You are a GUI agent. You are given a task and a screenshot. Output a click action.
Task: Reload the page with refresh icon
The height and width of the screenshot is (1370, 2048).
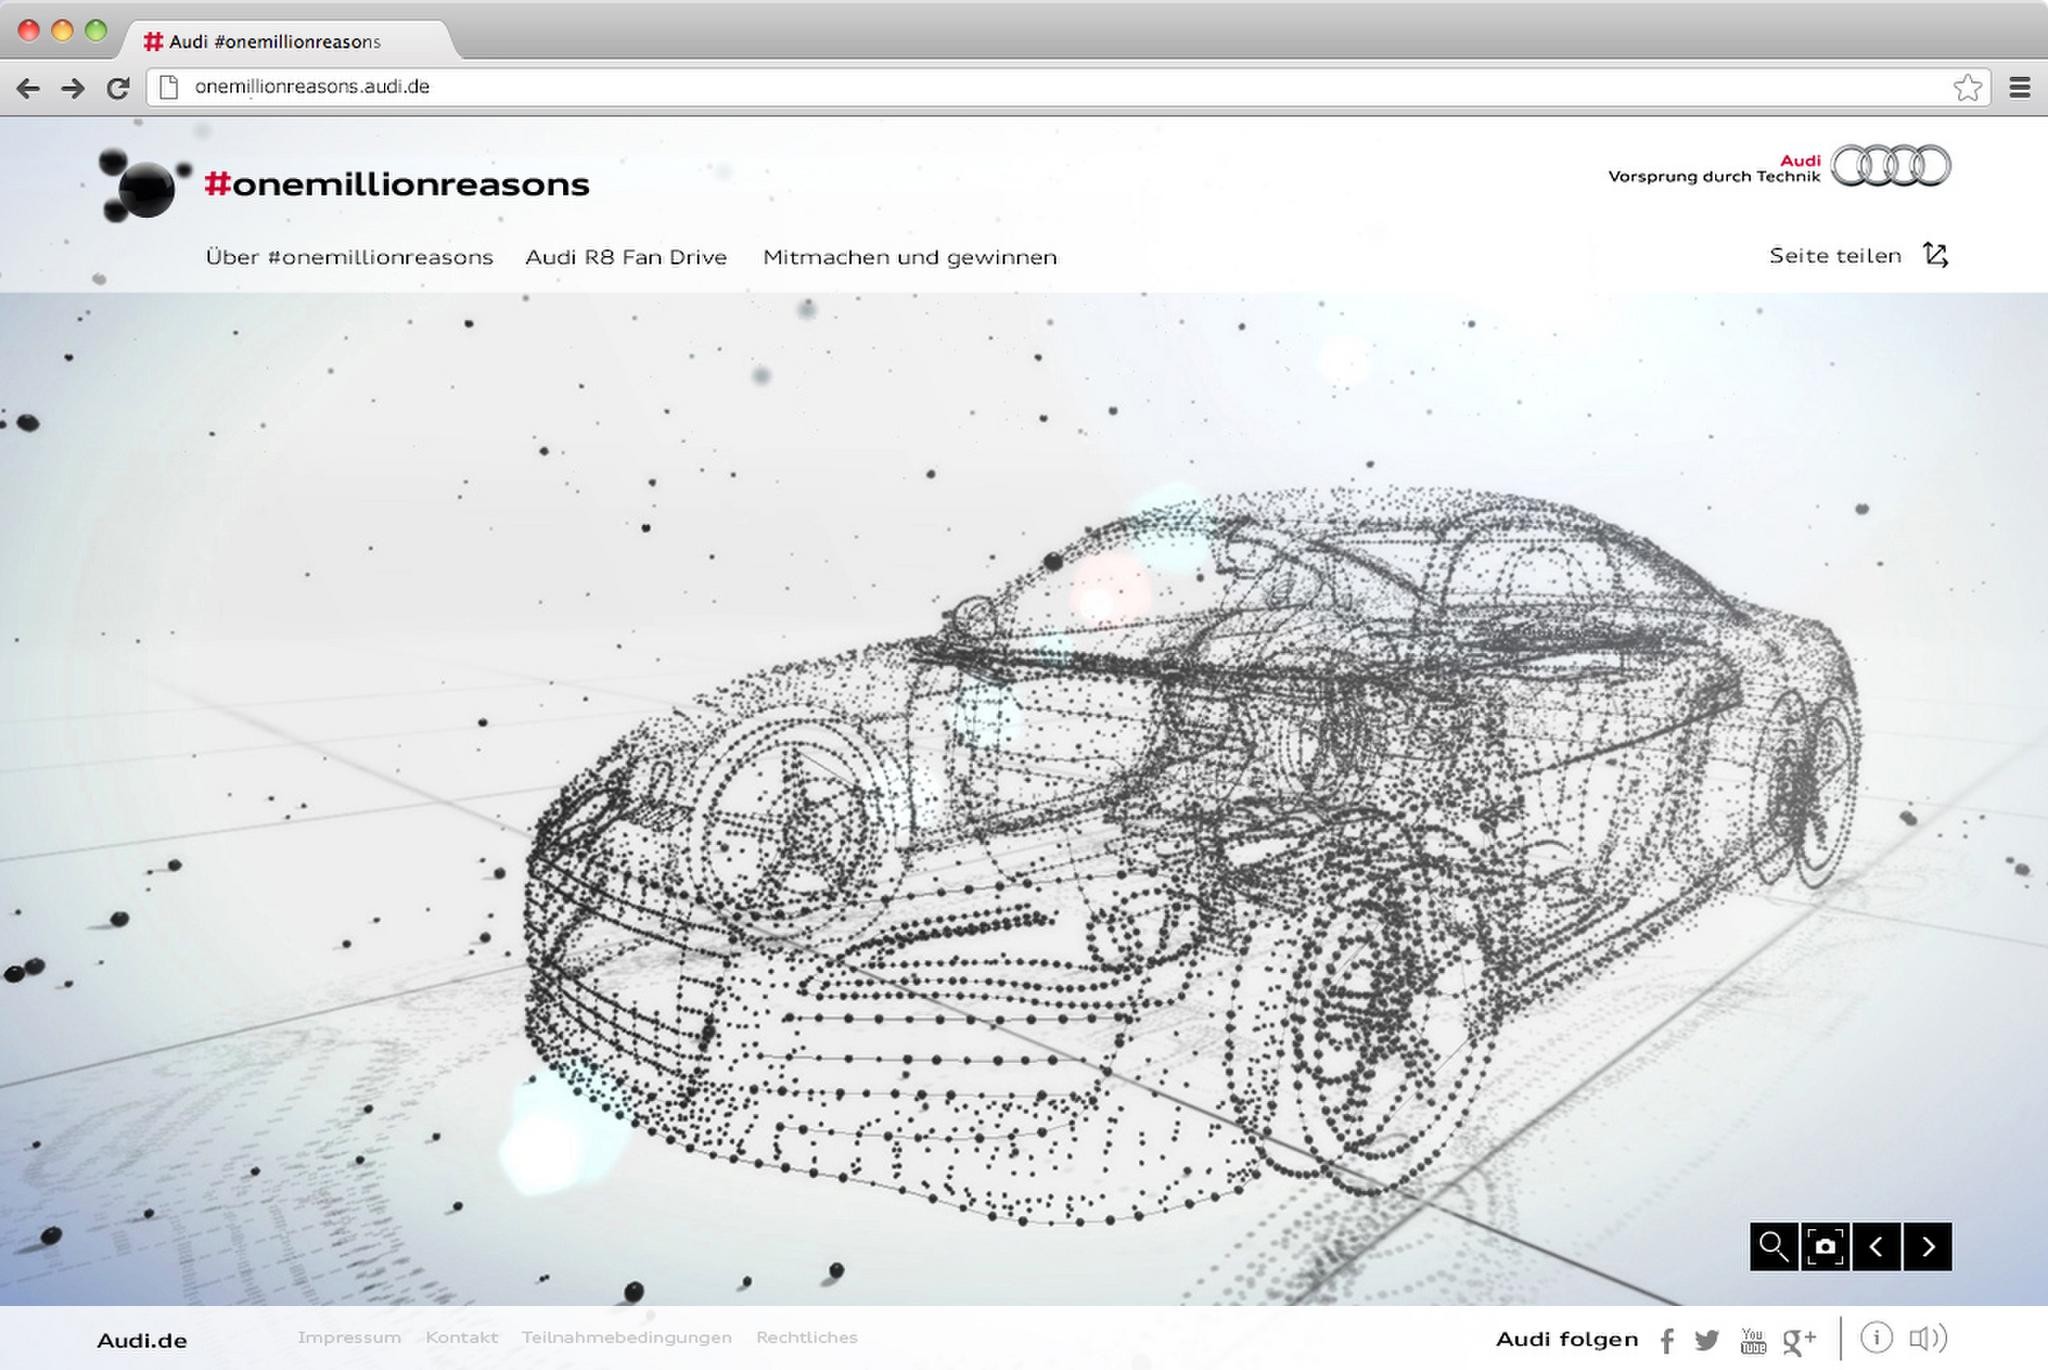[118, 88]
